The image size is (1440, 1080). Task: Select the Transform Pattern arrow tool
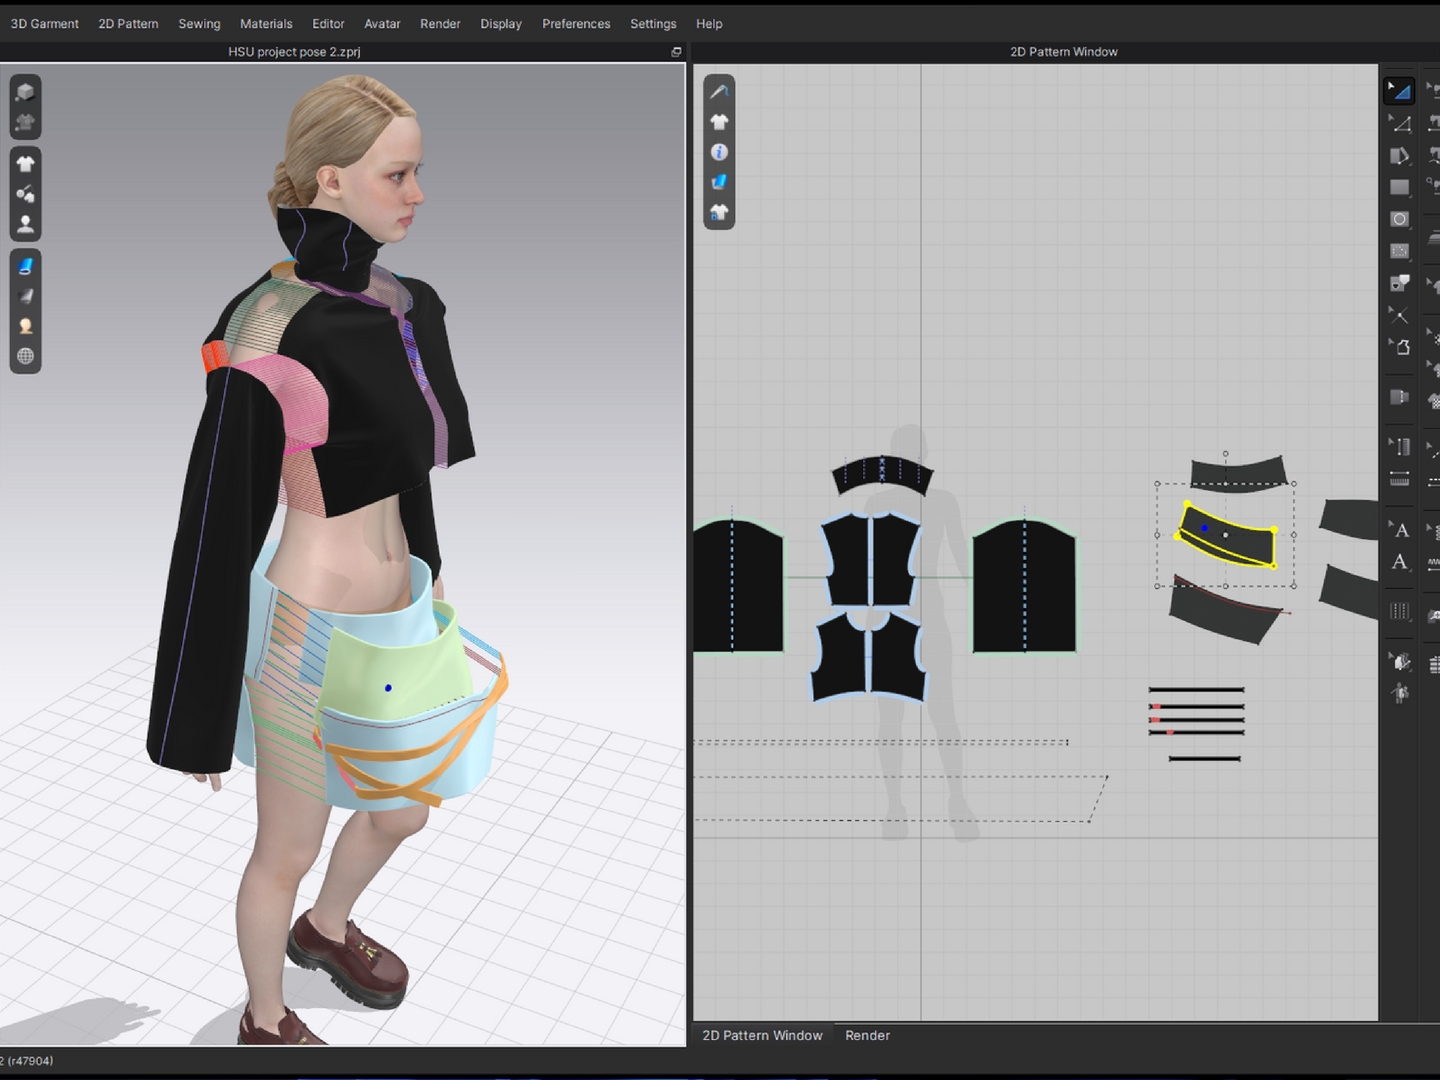pyautogui.click(x=1399, y=91)
